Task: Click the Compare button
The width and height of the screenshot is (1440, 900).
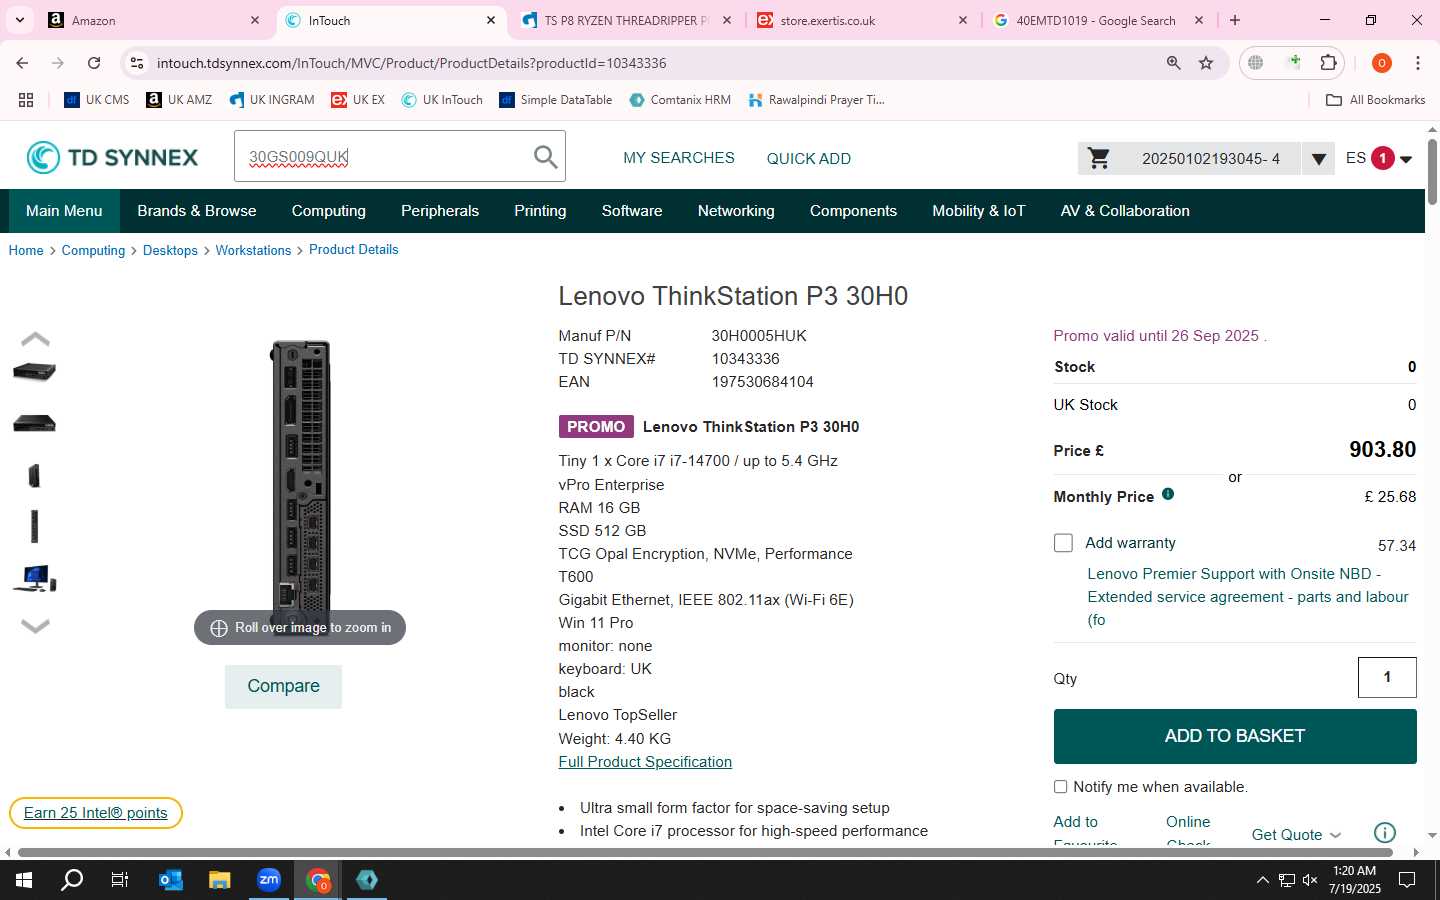Action: pyautogui.click(x=283, y=686)
